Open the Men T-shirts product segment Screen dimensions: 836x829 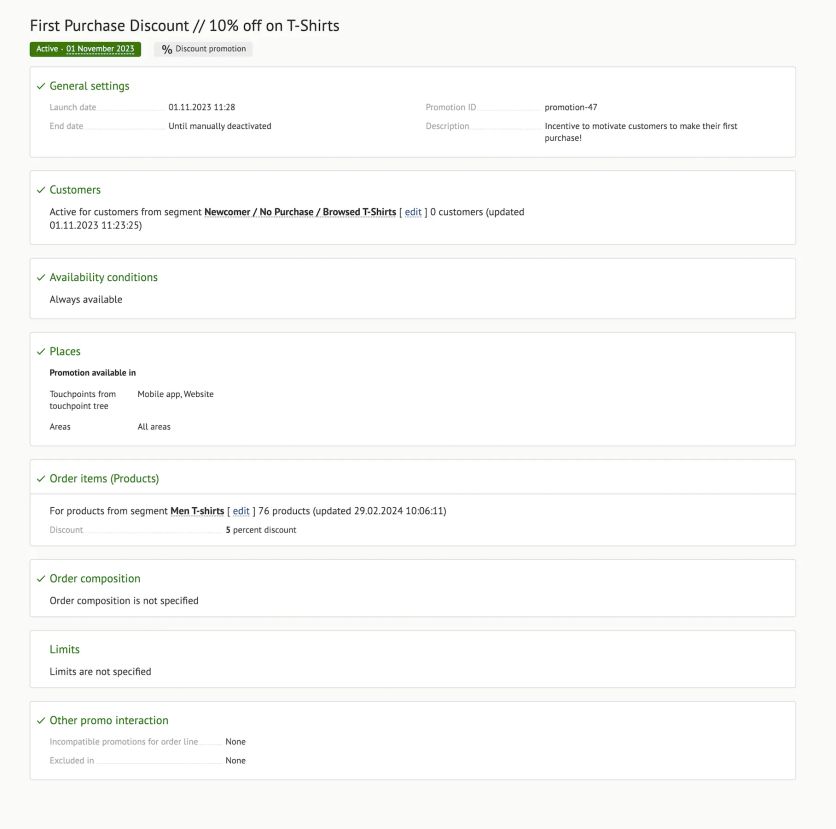pos(197,511)
